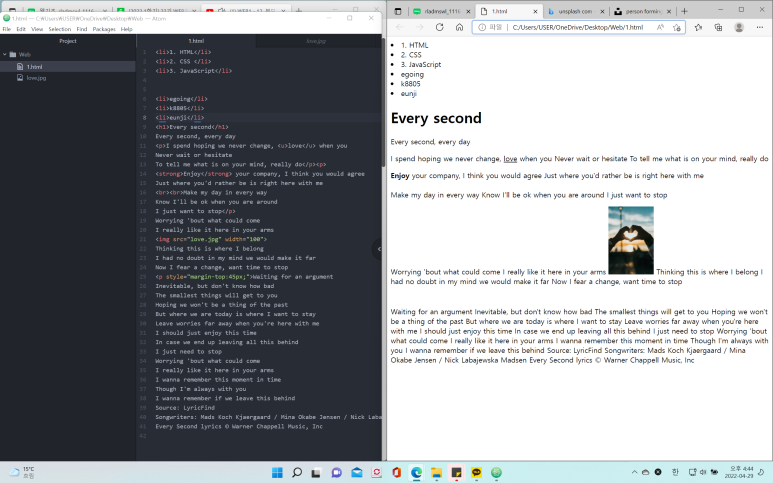Switch to the love.jpg editor tab in Atom

coord(316,41)
